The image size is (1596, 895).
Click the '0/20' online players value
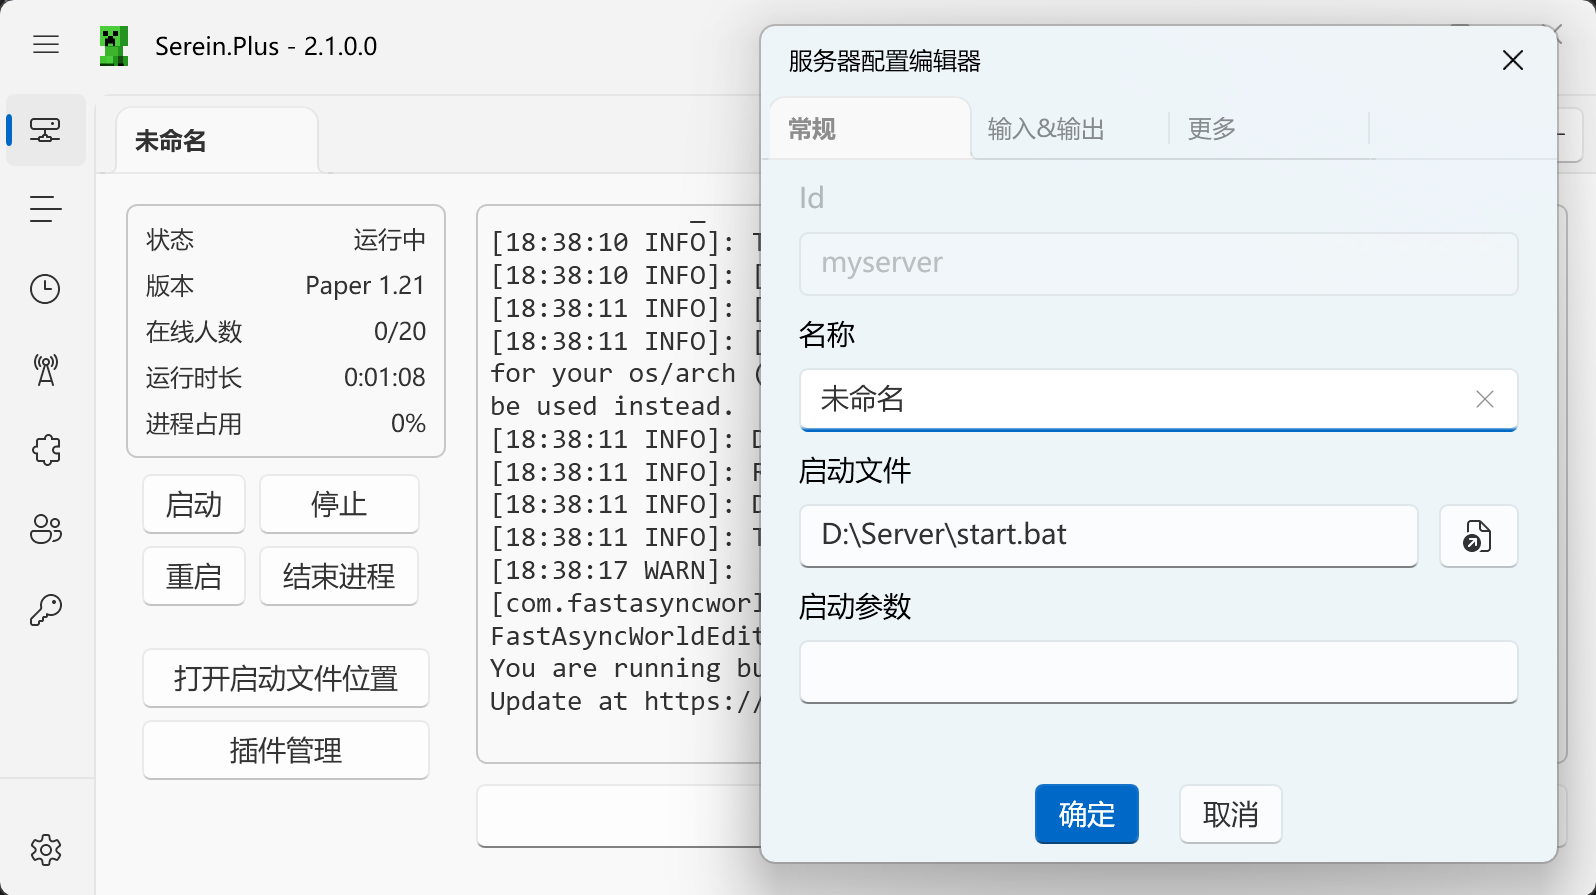[x=400, y=332]
